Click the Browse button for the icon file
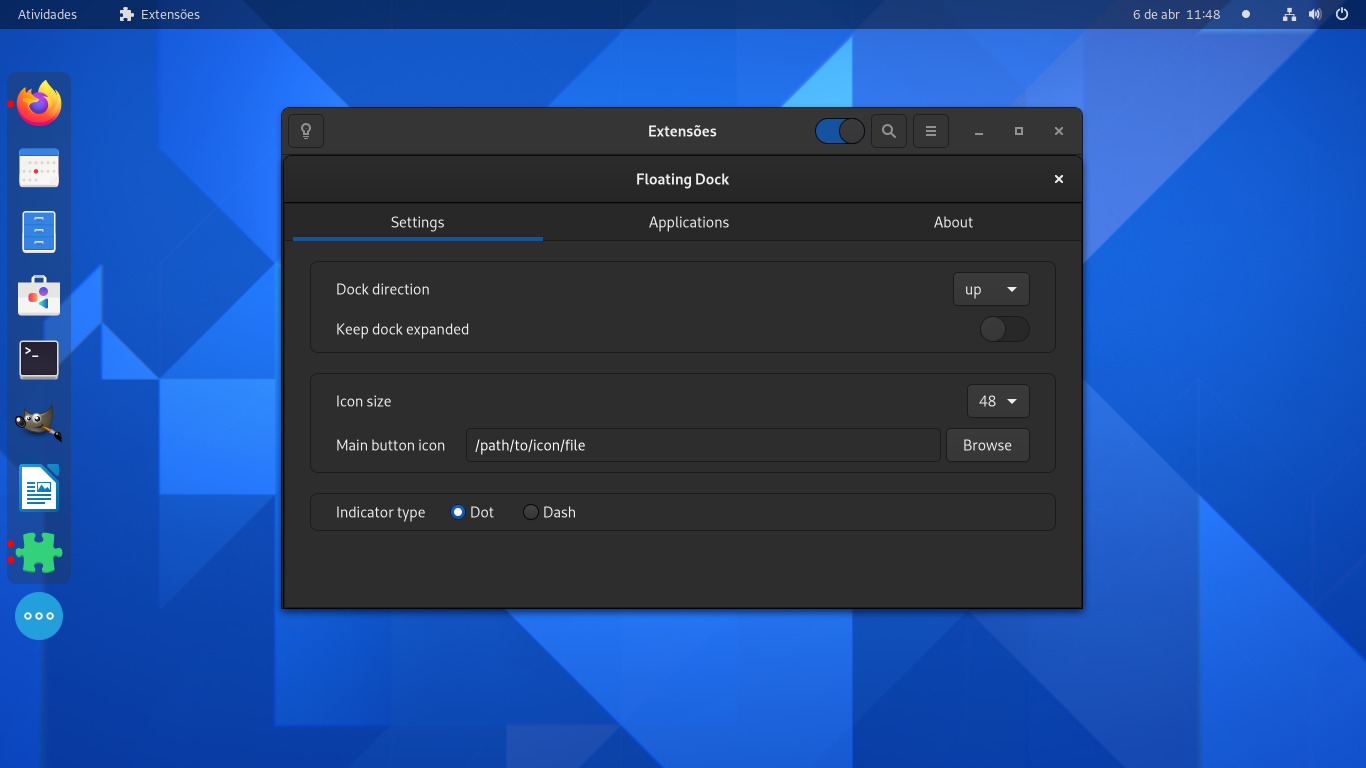 [987, 445]
